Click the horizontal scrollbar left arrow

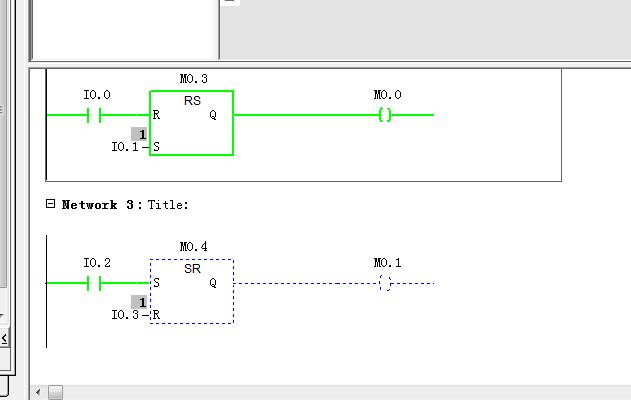pos(38,392)
